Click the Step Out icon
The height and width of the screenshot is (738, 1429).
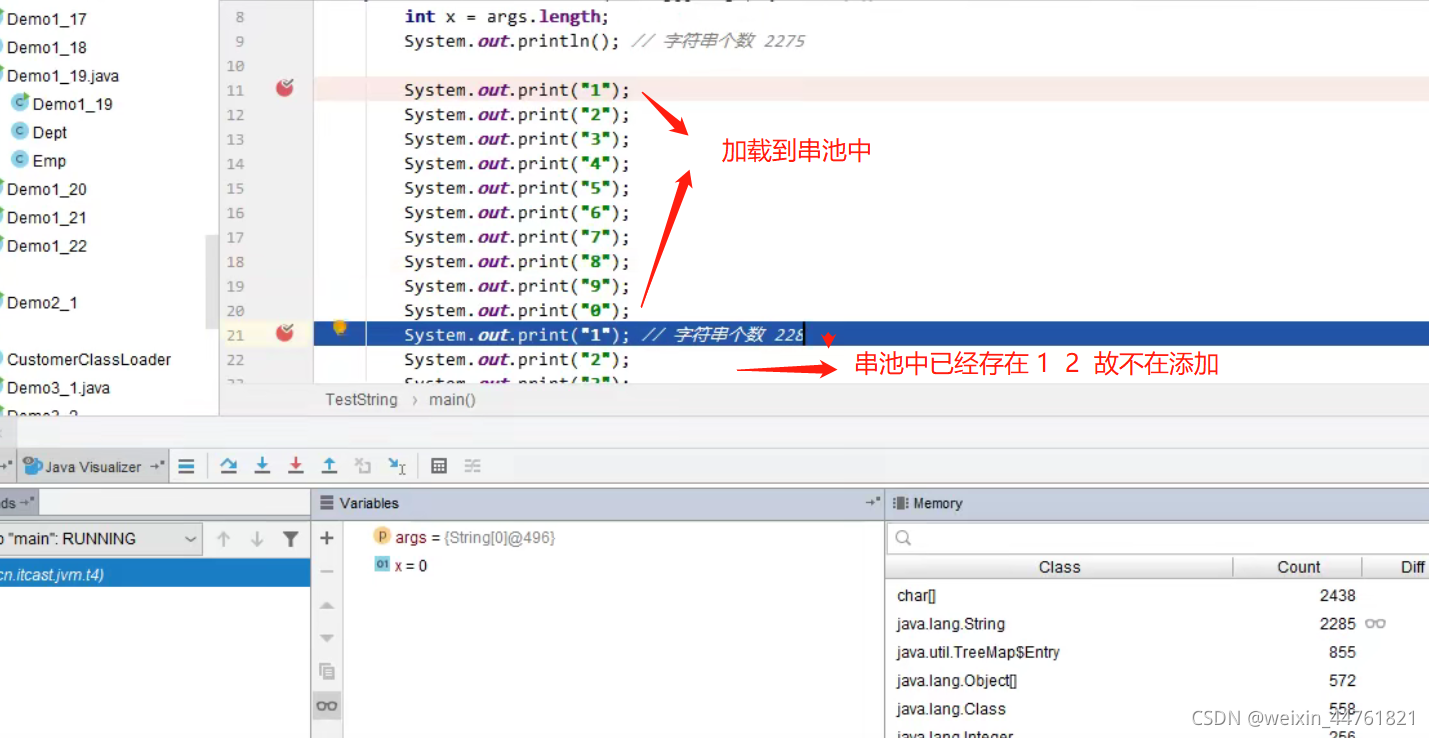pos(329,465)
